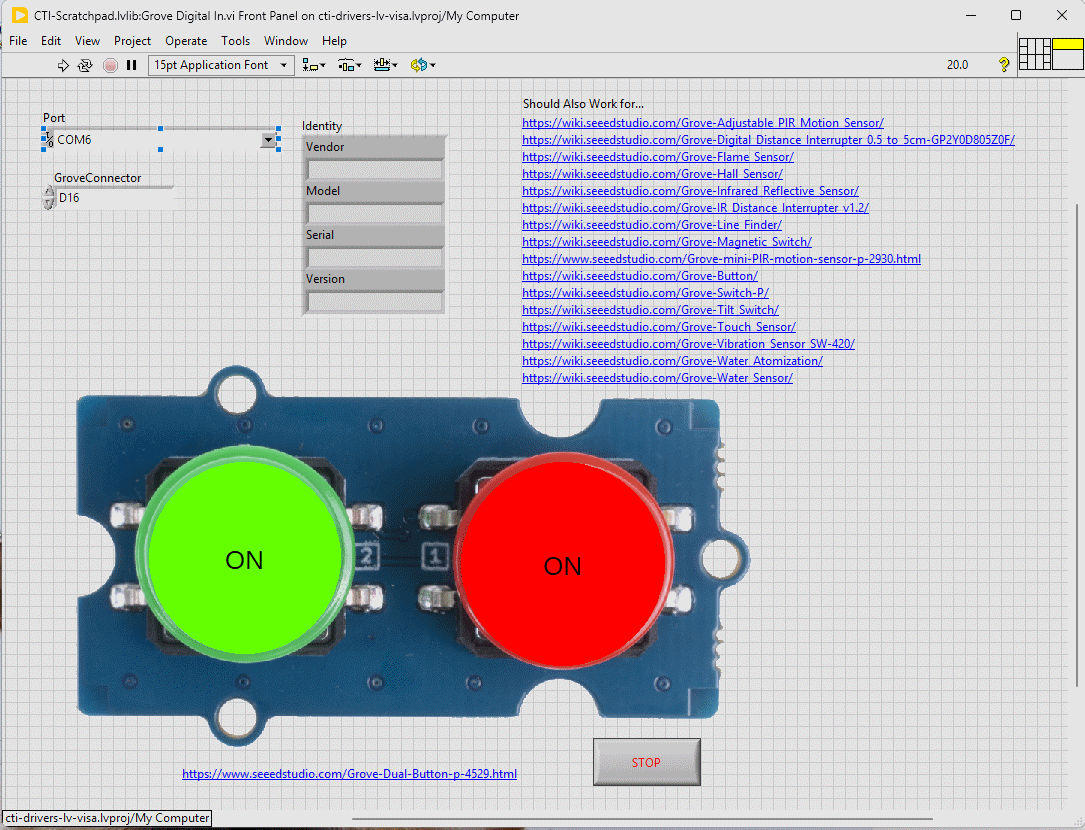Click the GroveConnector increment/decrement arrows
The height and width of the screenshot is (830, 1085).
pos(48,198)
